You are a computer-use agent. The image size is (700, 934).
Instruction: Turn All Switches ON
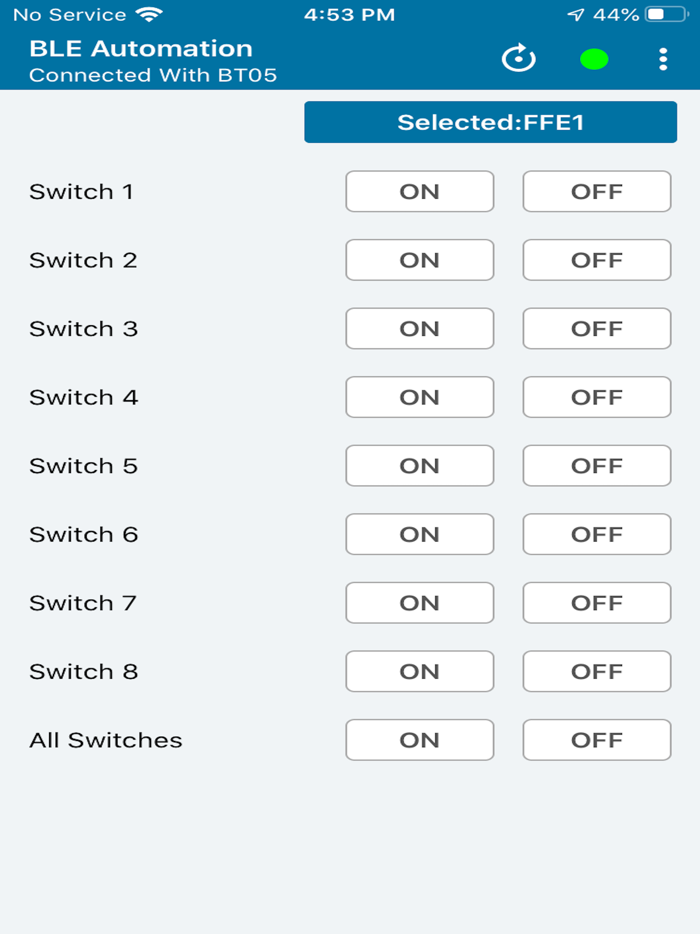(419, 740)
